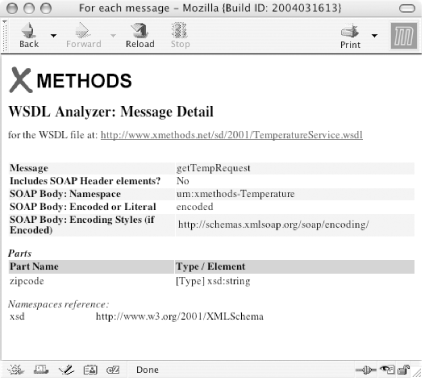The width and height of the screenshot is (423, 378).
Task: Open Navigator from status bar component icon
Action: pyautogui.click(x=16, y=370)
